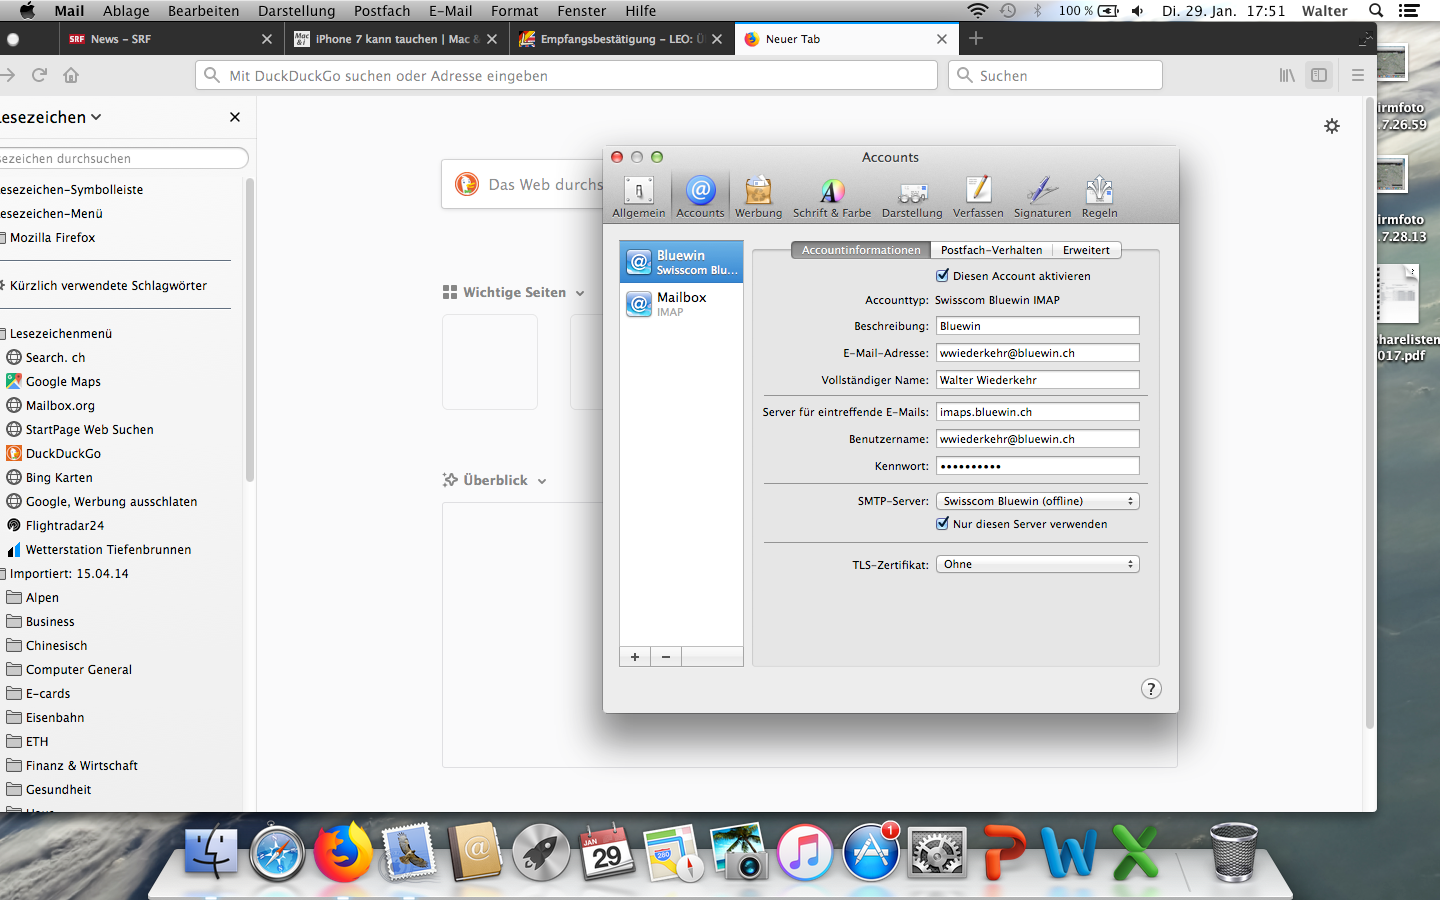Viewport: 1440px width, 900px height.
Task: Open iTunes from the dock
Action: pyautogui.click(x=805, y=852)
